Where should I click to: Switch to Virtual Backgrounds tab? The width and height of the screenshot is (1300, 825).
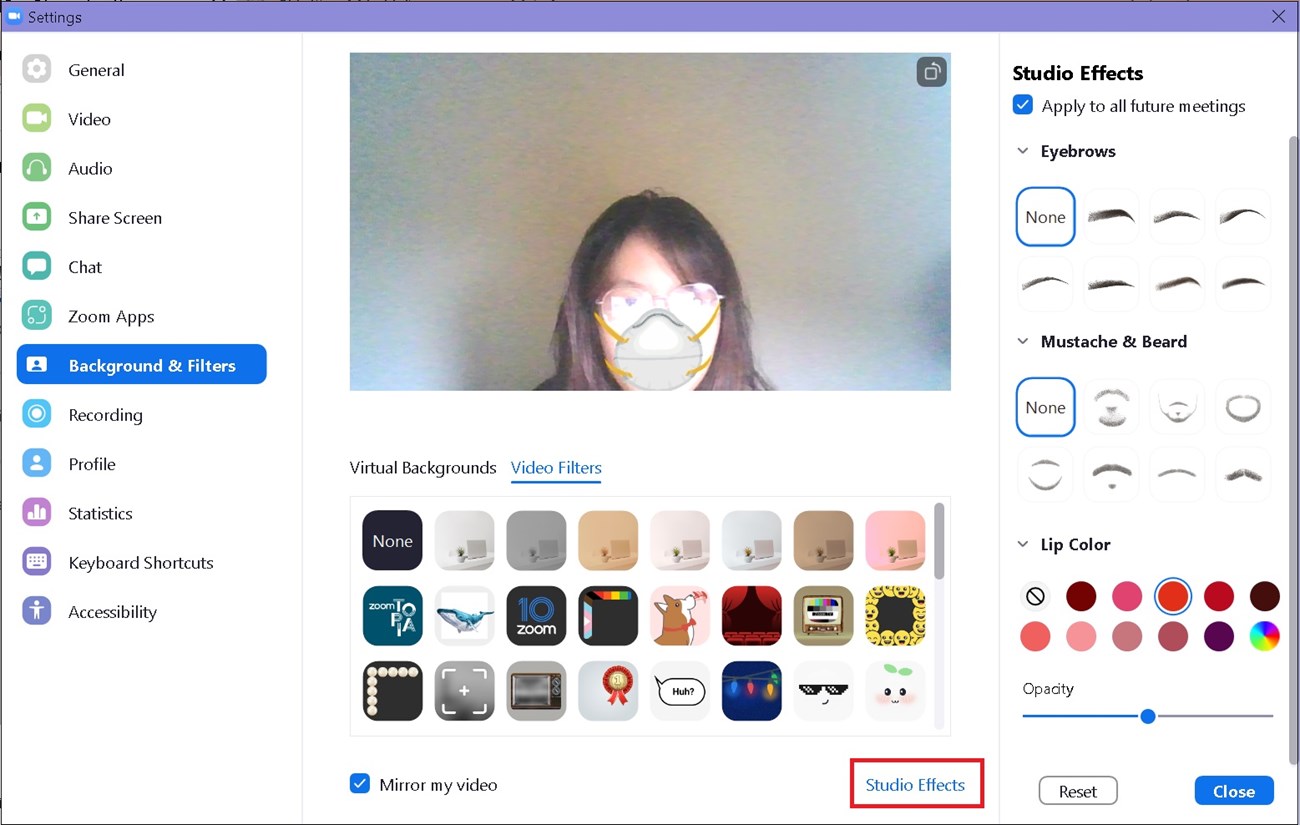(423, 467)
